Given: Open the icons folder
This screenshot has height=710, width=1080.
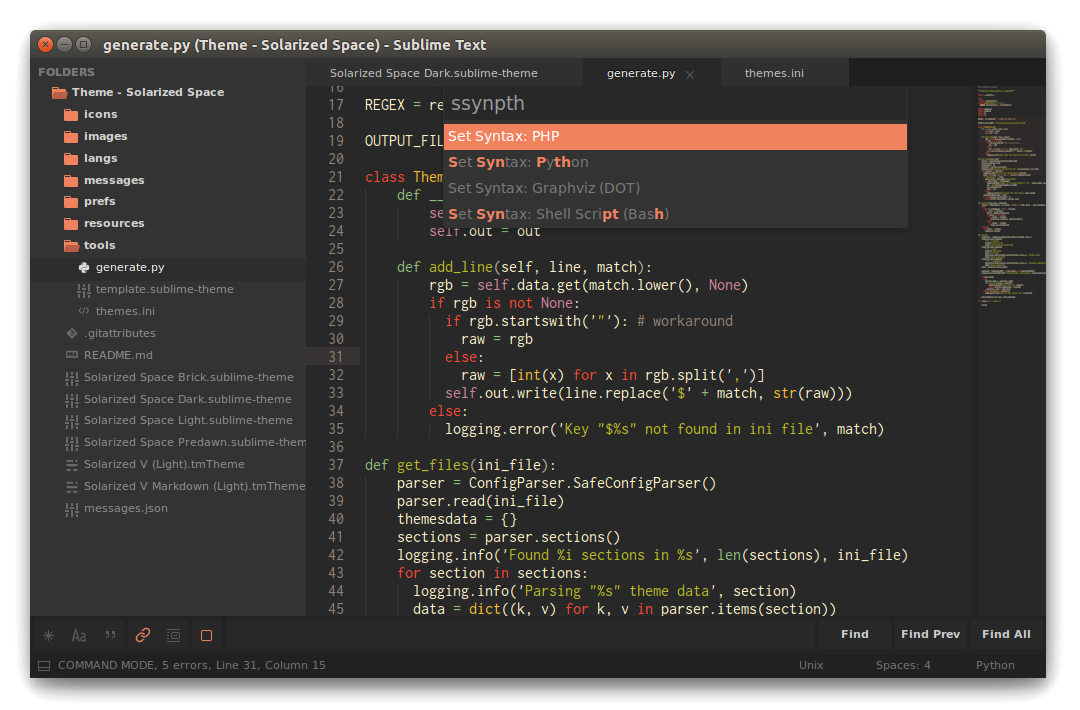Looking at the screenshot, I should coord(101,114).
